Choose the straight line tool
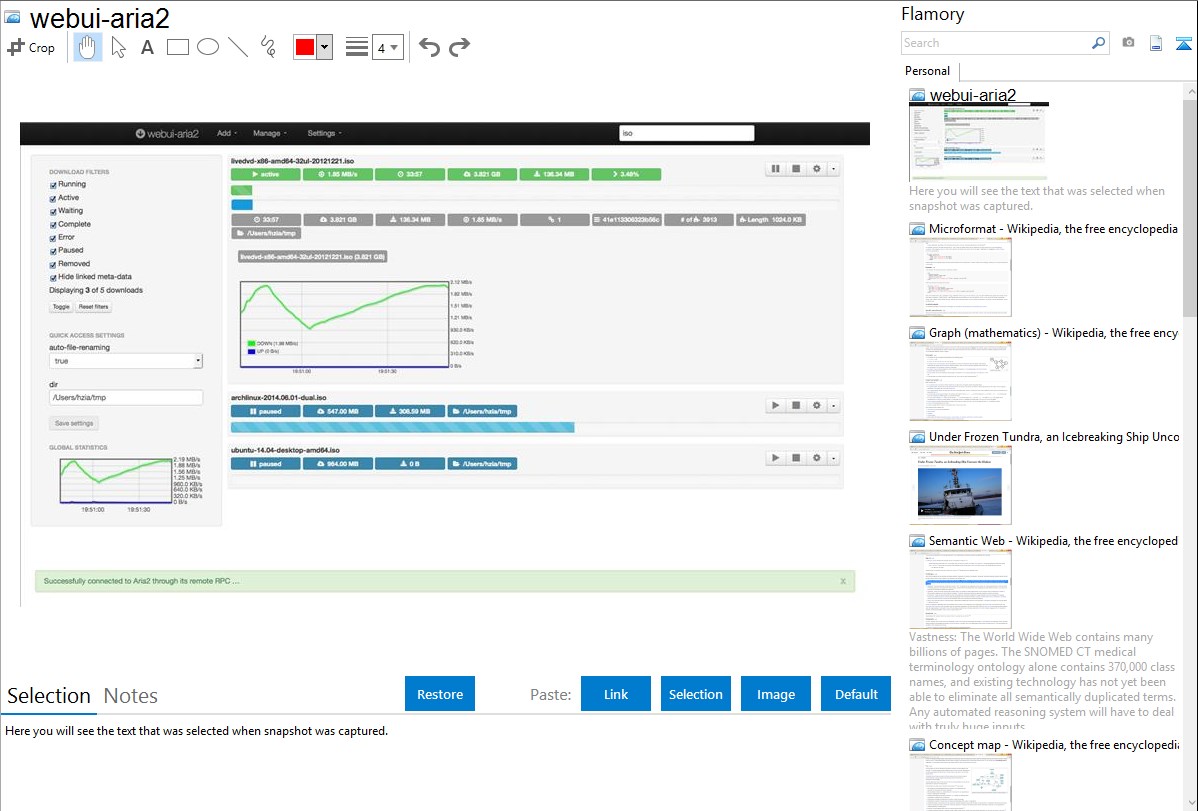Image resolution: width=1198 pixels, height=811 pixels. pyautogui.click(x=238, y=47)
